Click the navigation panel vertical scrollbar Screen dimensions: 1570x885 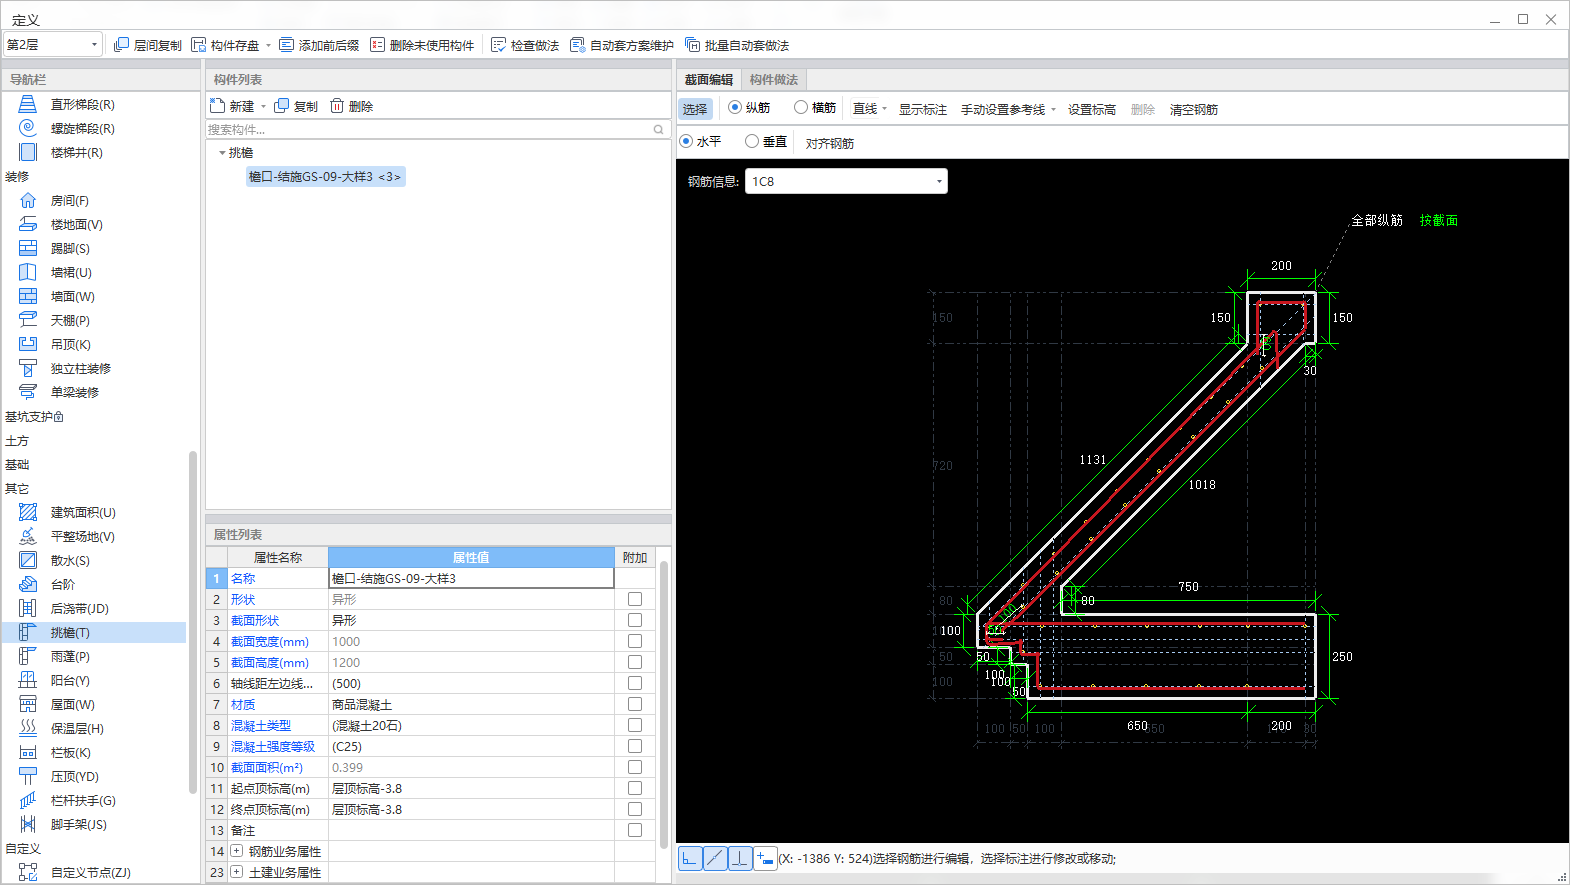coord(192,620)
